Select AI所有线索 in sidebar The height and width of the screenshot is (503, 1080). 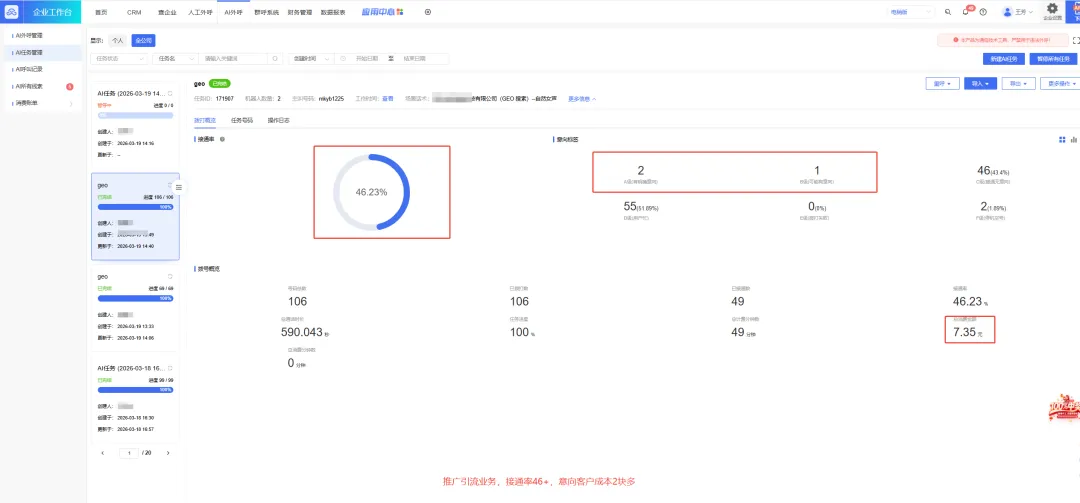coord(41,86)
